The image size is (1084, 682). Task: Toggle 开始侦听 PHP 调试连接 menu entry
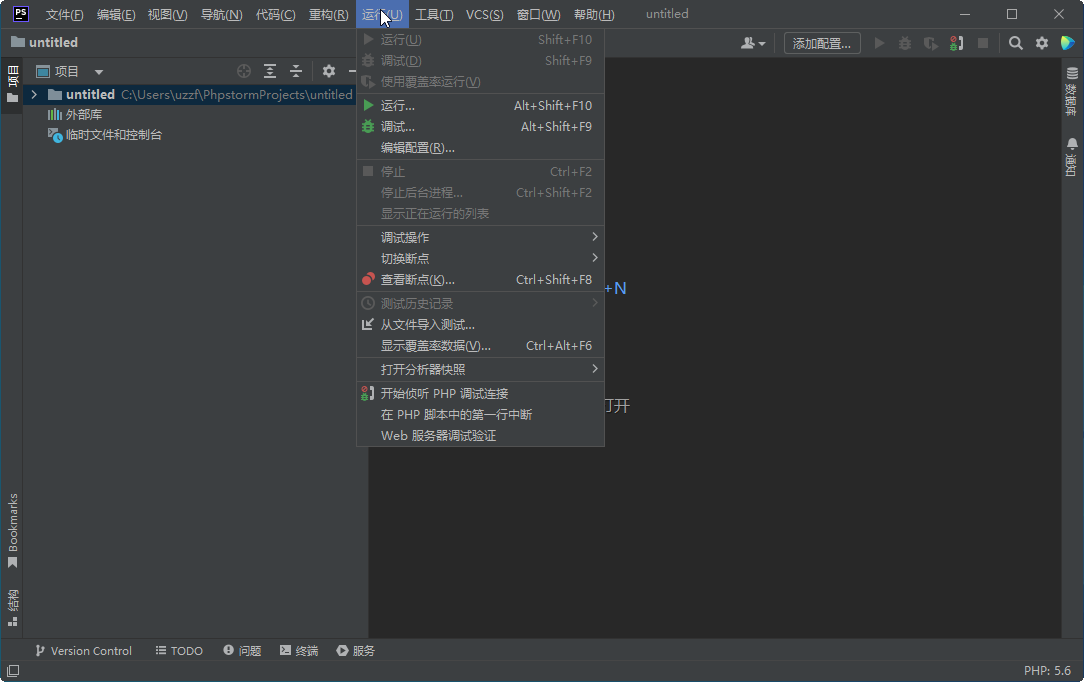click(x=480, y=394)
